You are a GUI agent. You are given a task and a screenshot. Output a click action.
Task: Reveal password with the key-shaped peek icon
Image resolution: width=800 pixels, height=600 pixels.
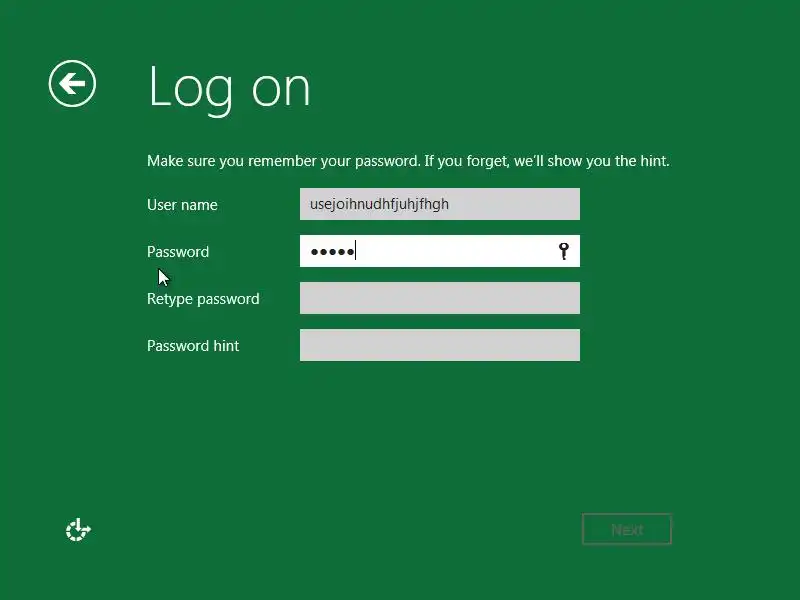point(563,251)
